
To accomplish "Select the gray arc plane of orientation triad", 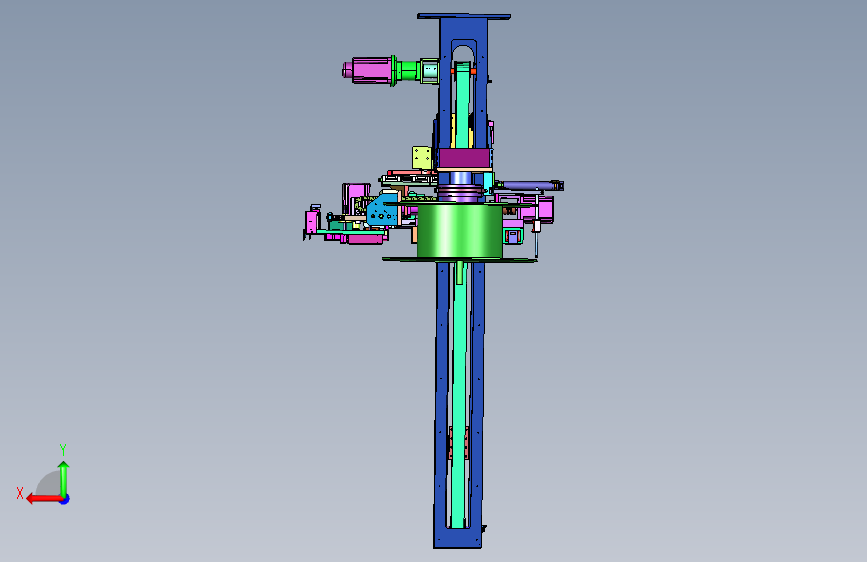I will [x=49, y=483].
